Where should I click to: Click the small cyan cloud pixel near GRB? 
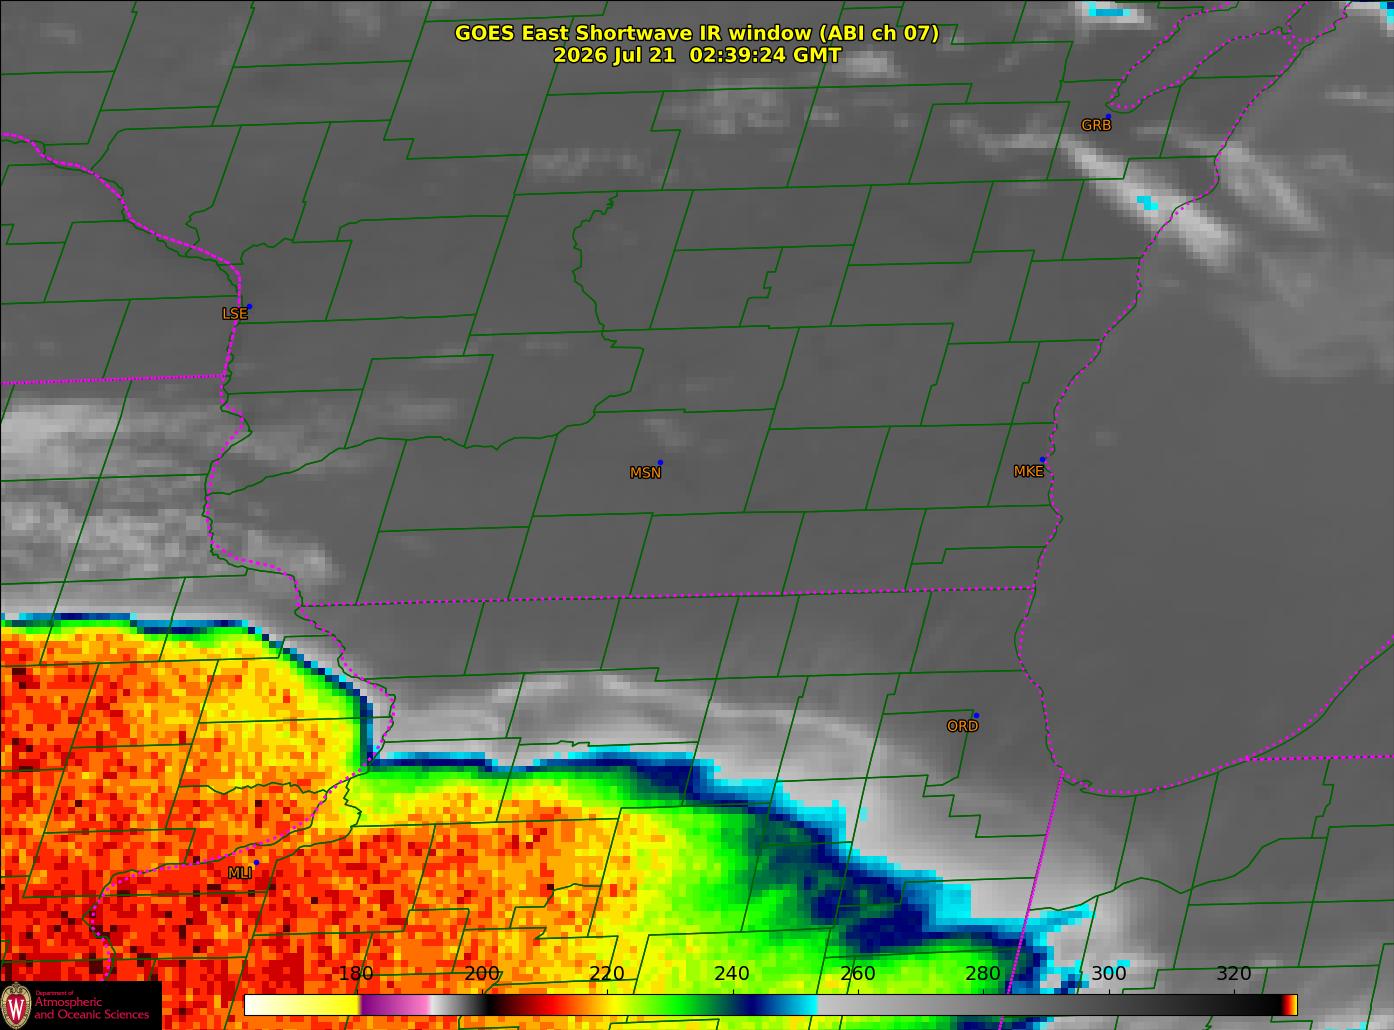[1148, 203]
